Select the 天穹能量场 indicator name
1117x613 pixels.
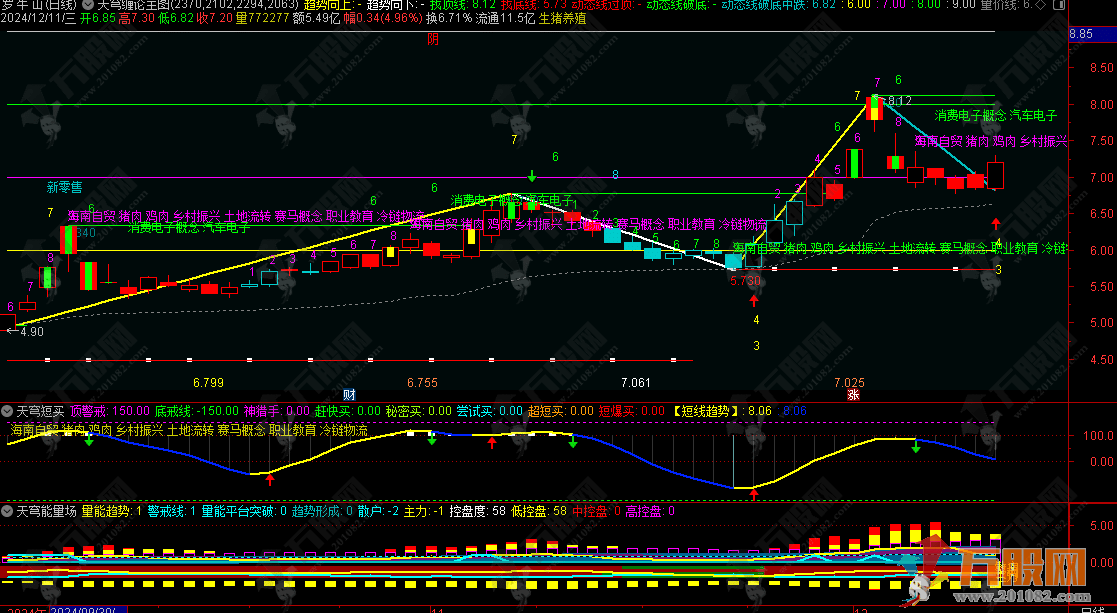click(46, 511)
